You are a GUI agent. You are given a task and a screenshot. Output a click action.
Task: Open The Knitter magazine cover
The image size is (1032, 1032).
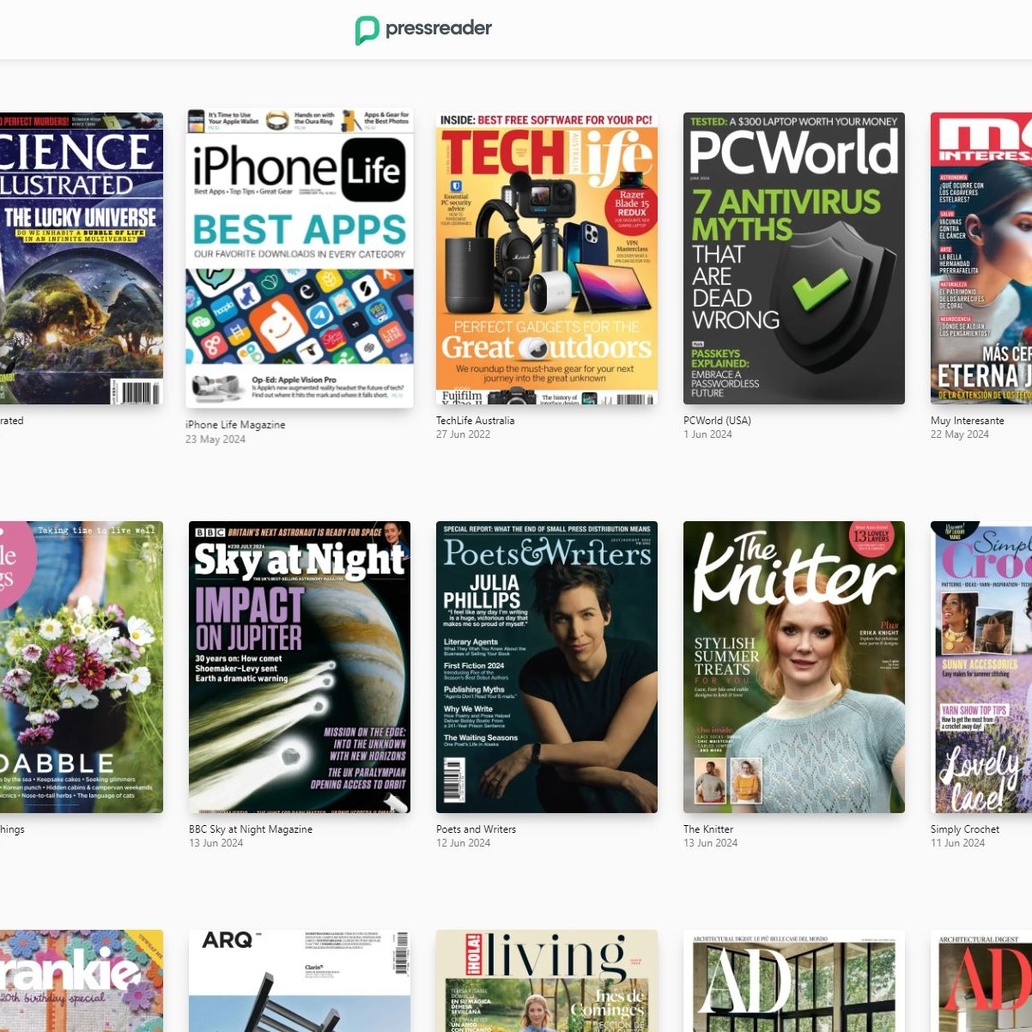[794, 667]
